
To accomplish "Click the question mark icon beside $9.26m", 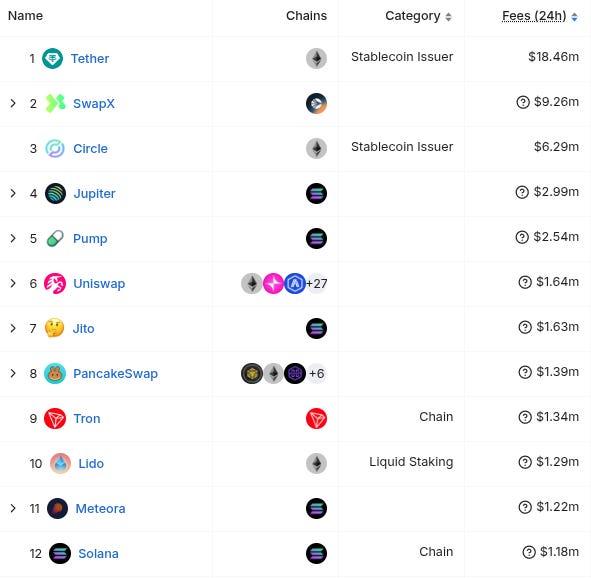I will [x=523, y=102].
